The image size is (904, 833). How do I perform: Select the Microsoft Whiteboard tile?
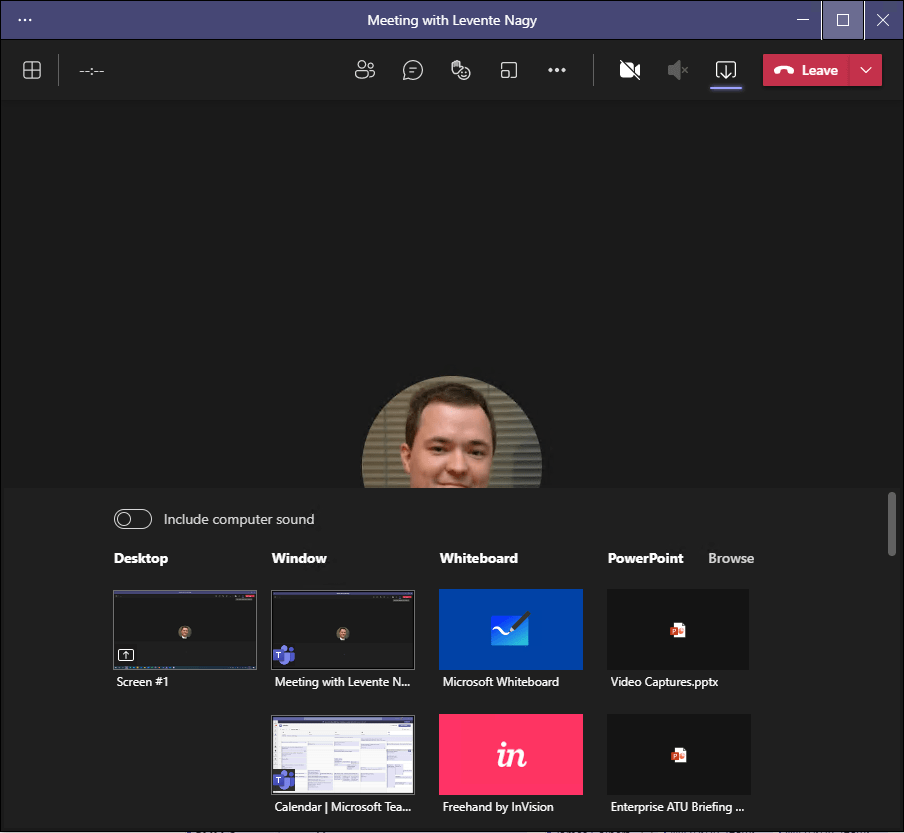pyautogui.click(x=511, y=629)
